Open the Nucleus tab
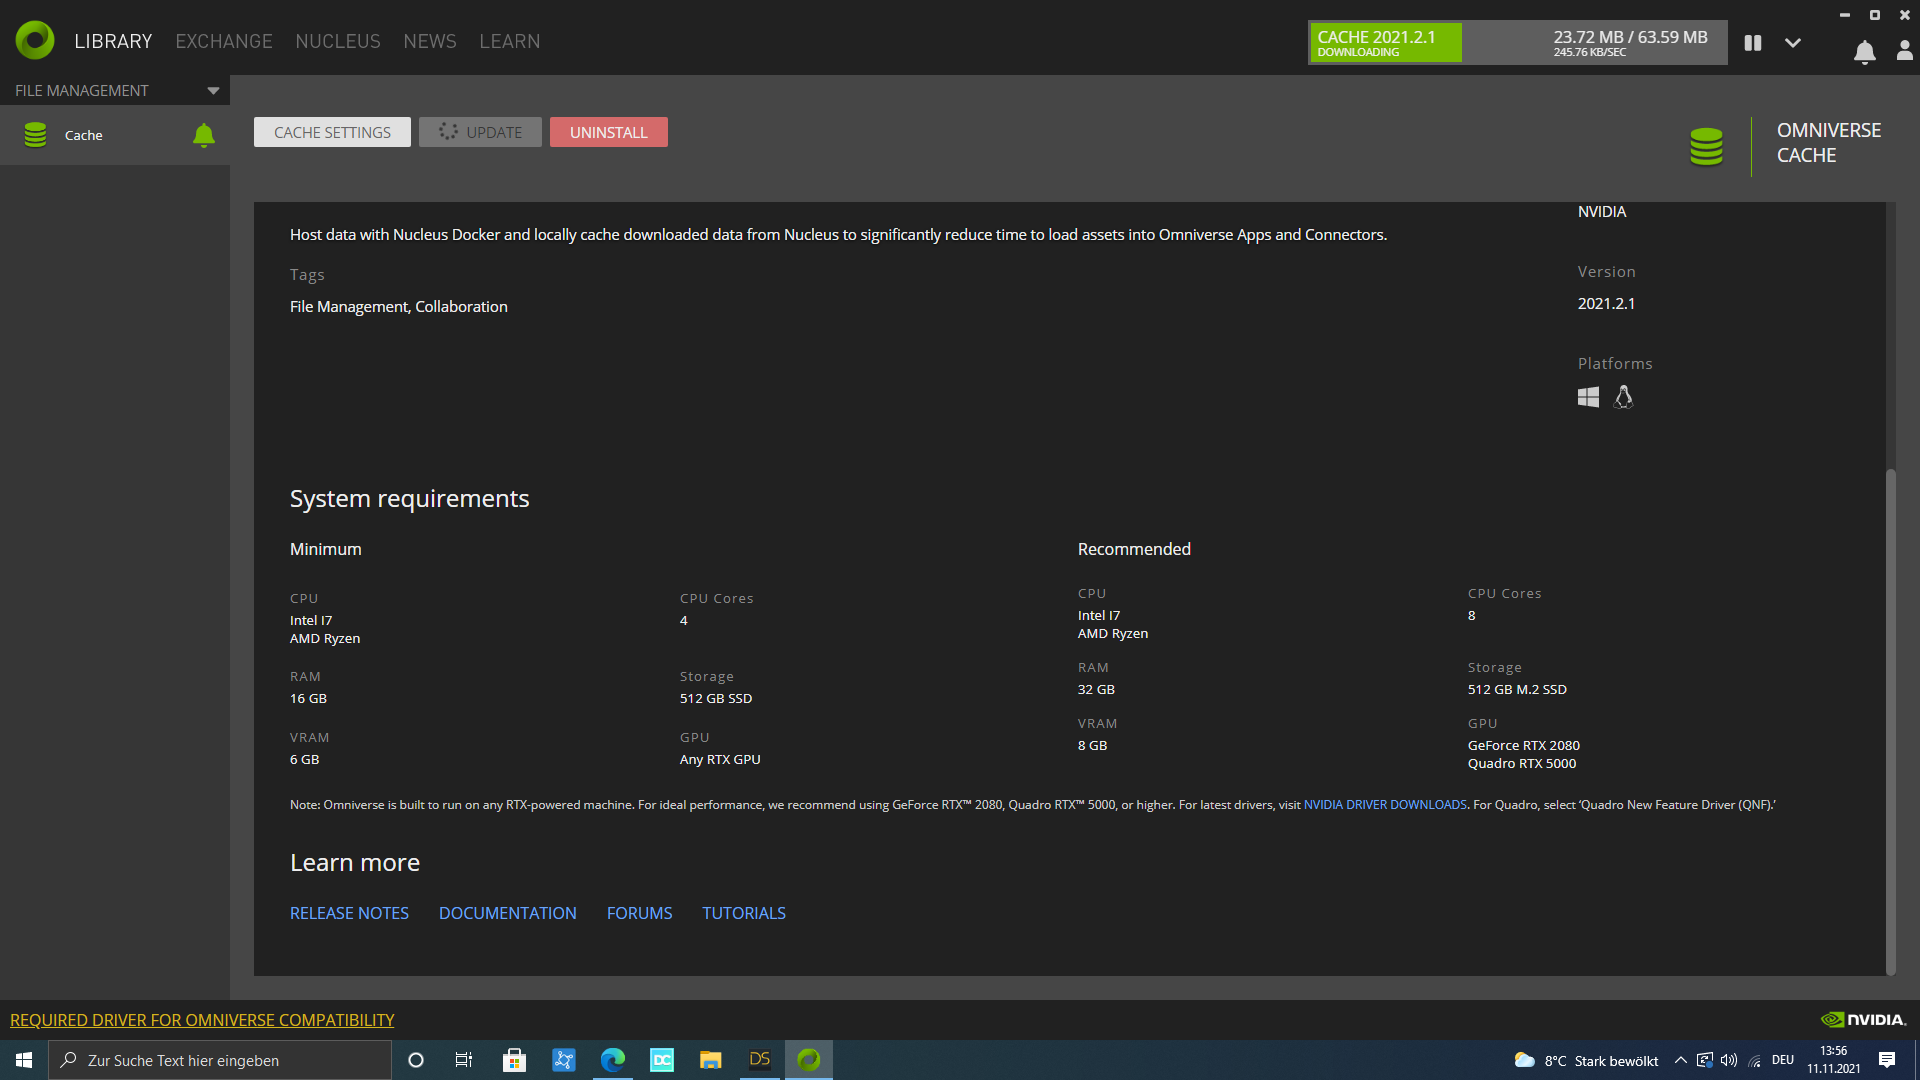1920x1080 pixels. click(x=338, y=41)
